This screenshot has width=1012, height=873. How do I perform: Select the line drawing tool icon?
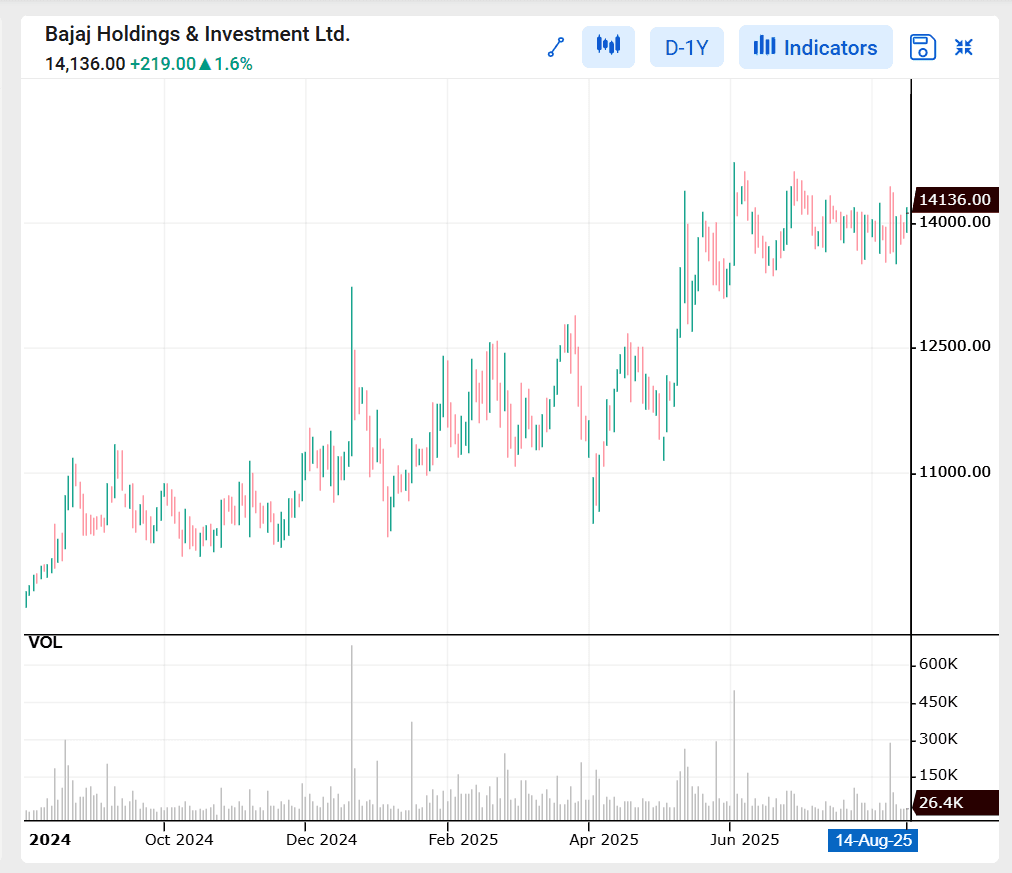click(556, 47)
